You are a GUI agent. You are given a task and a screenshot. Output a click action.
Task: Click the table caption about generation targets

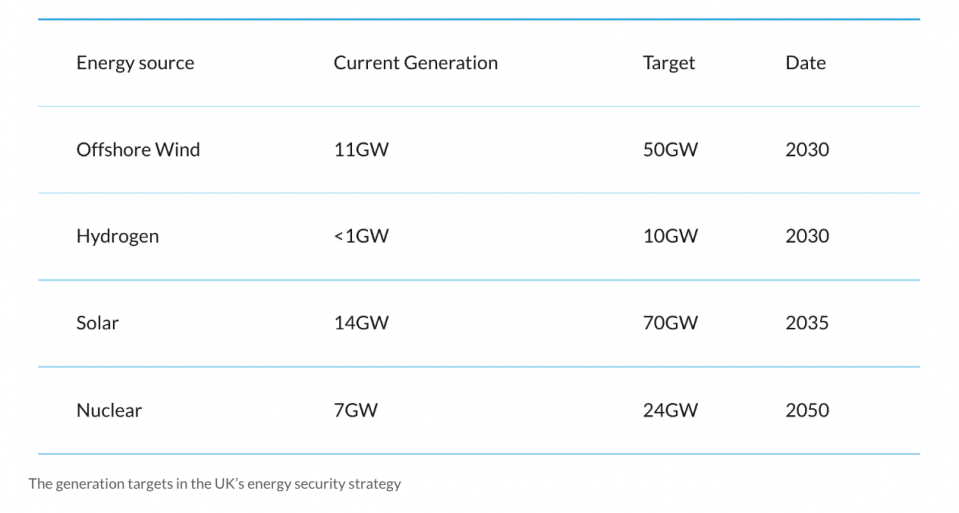pyautogui.click(x=214, y=484)
